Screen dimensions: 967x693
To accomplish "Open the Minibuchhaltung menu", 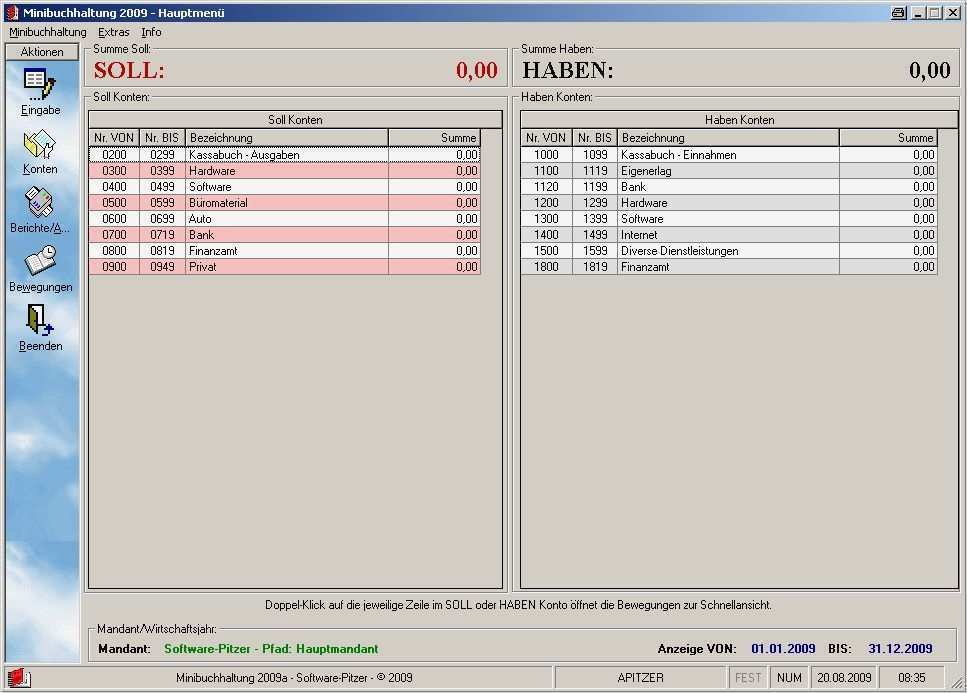I will tap(48, 32).
